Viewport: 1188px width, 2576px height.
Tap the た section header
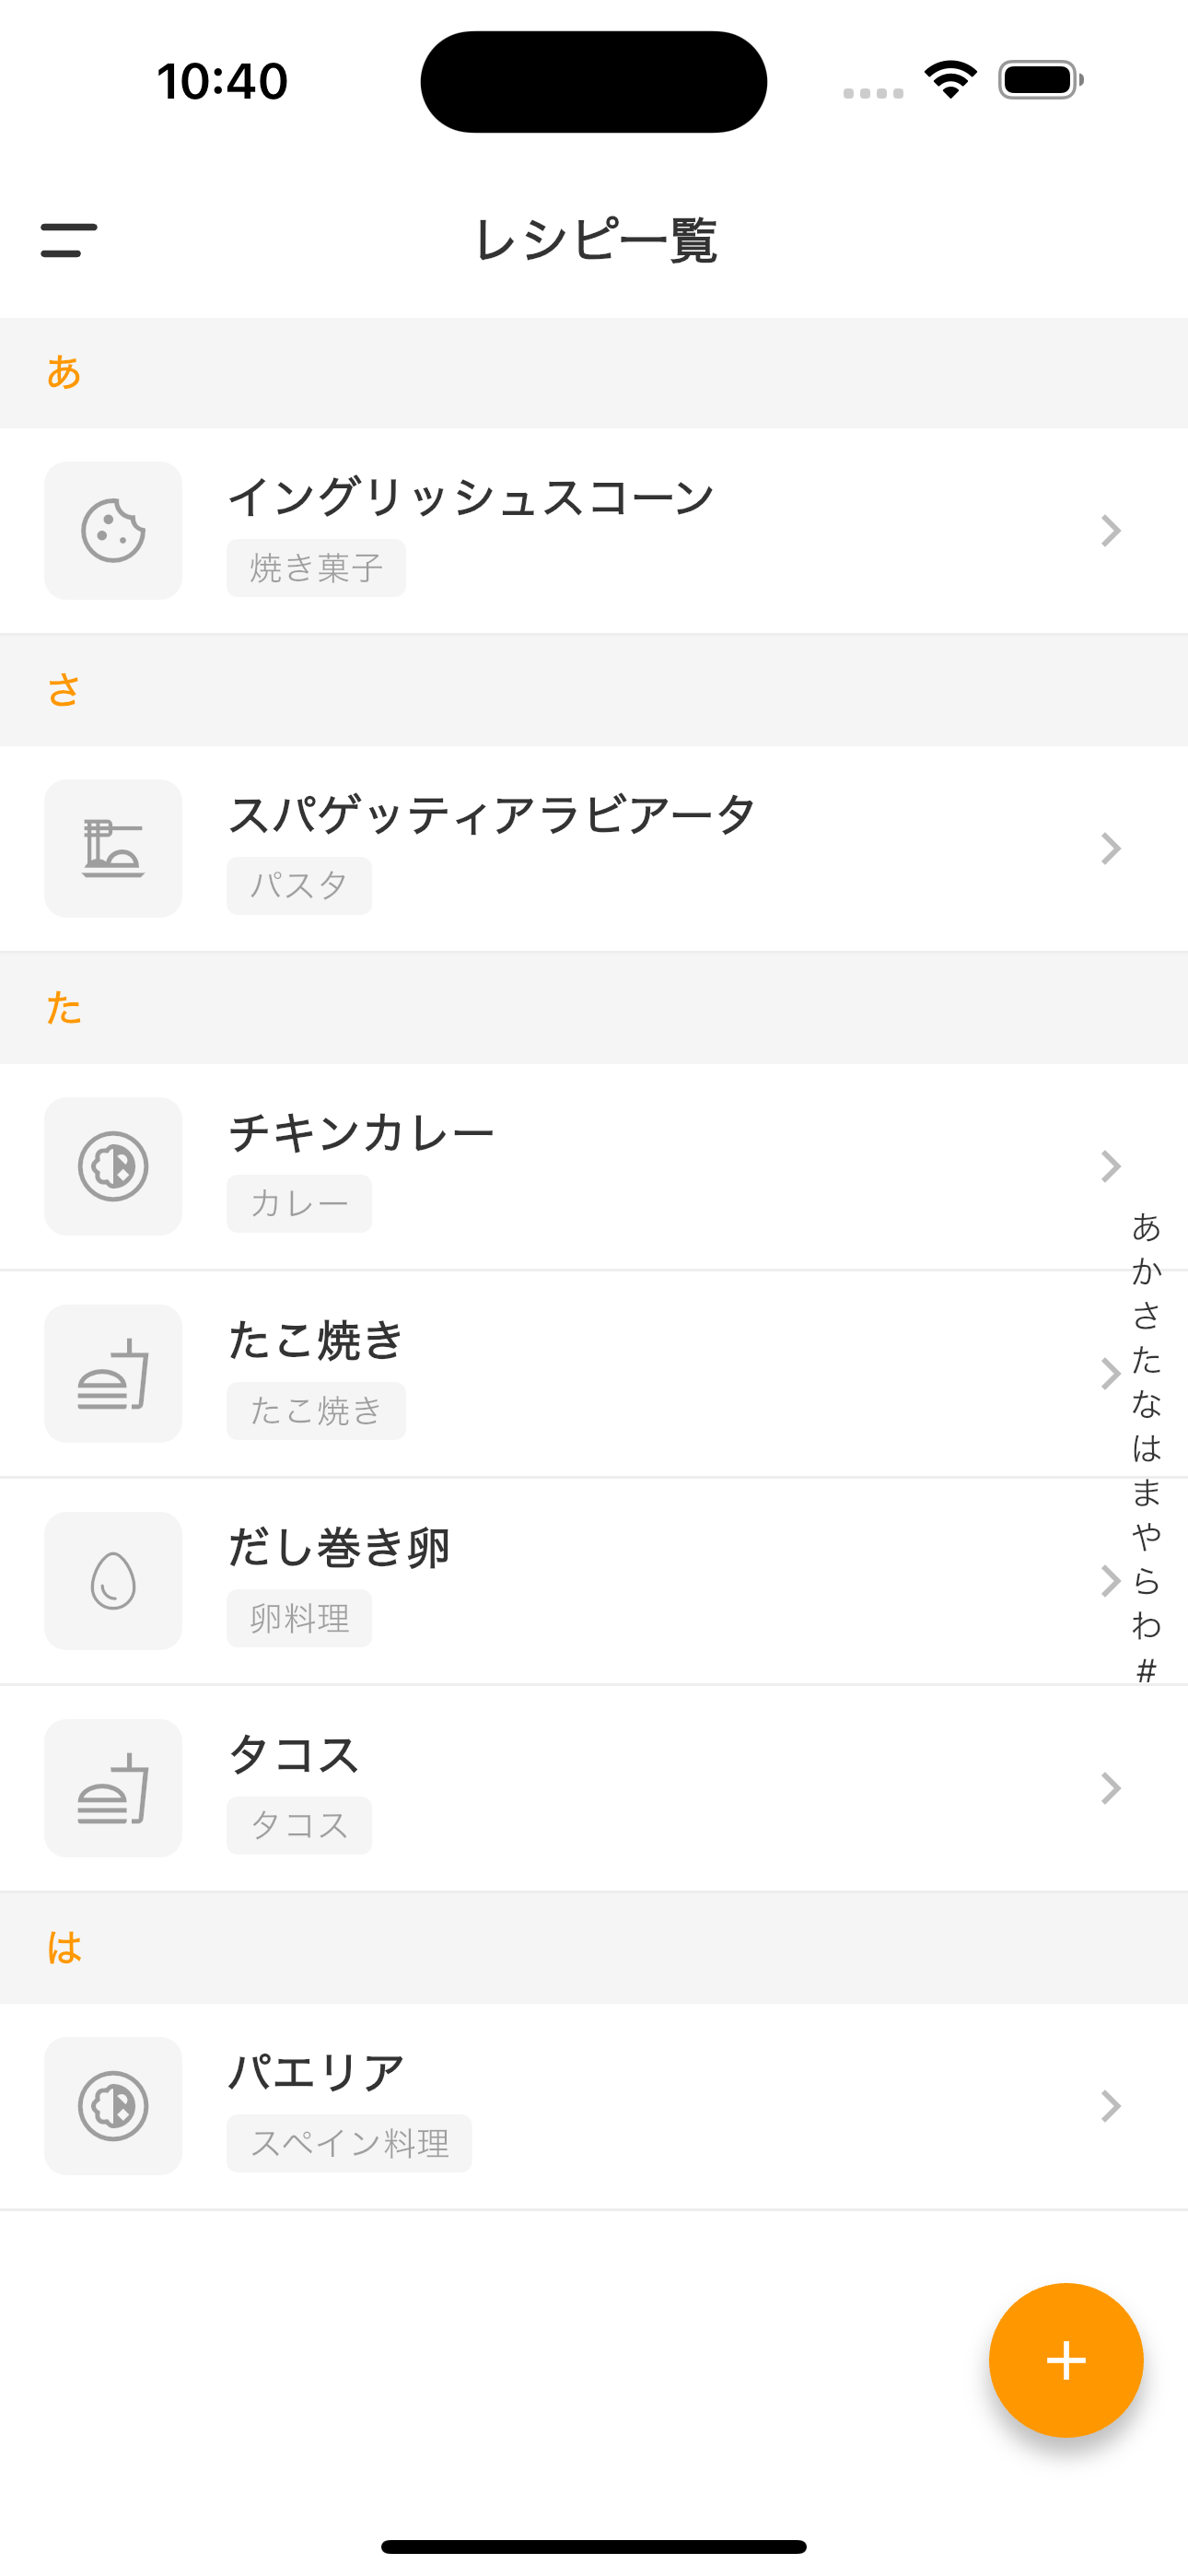[64, 1008]
